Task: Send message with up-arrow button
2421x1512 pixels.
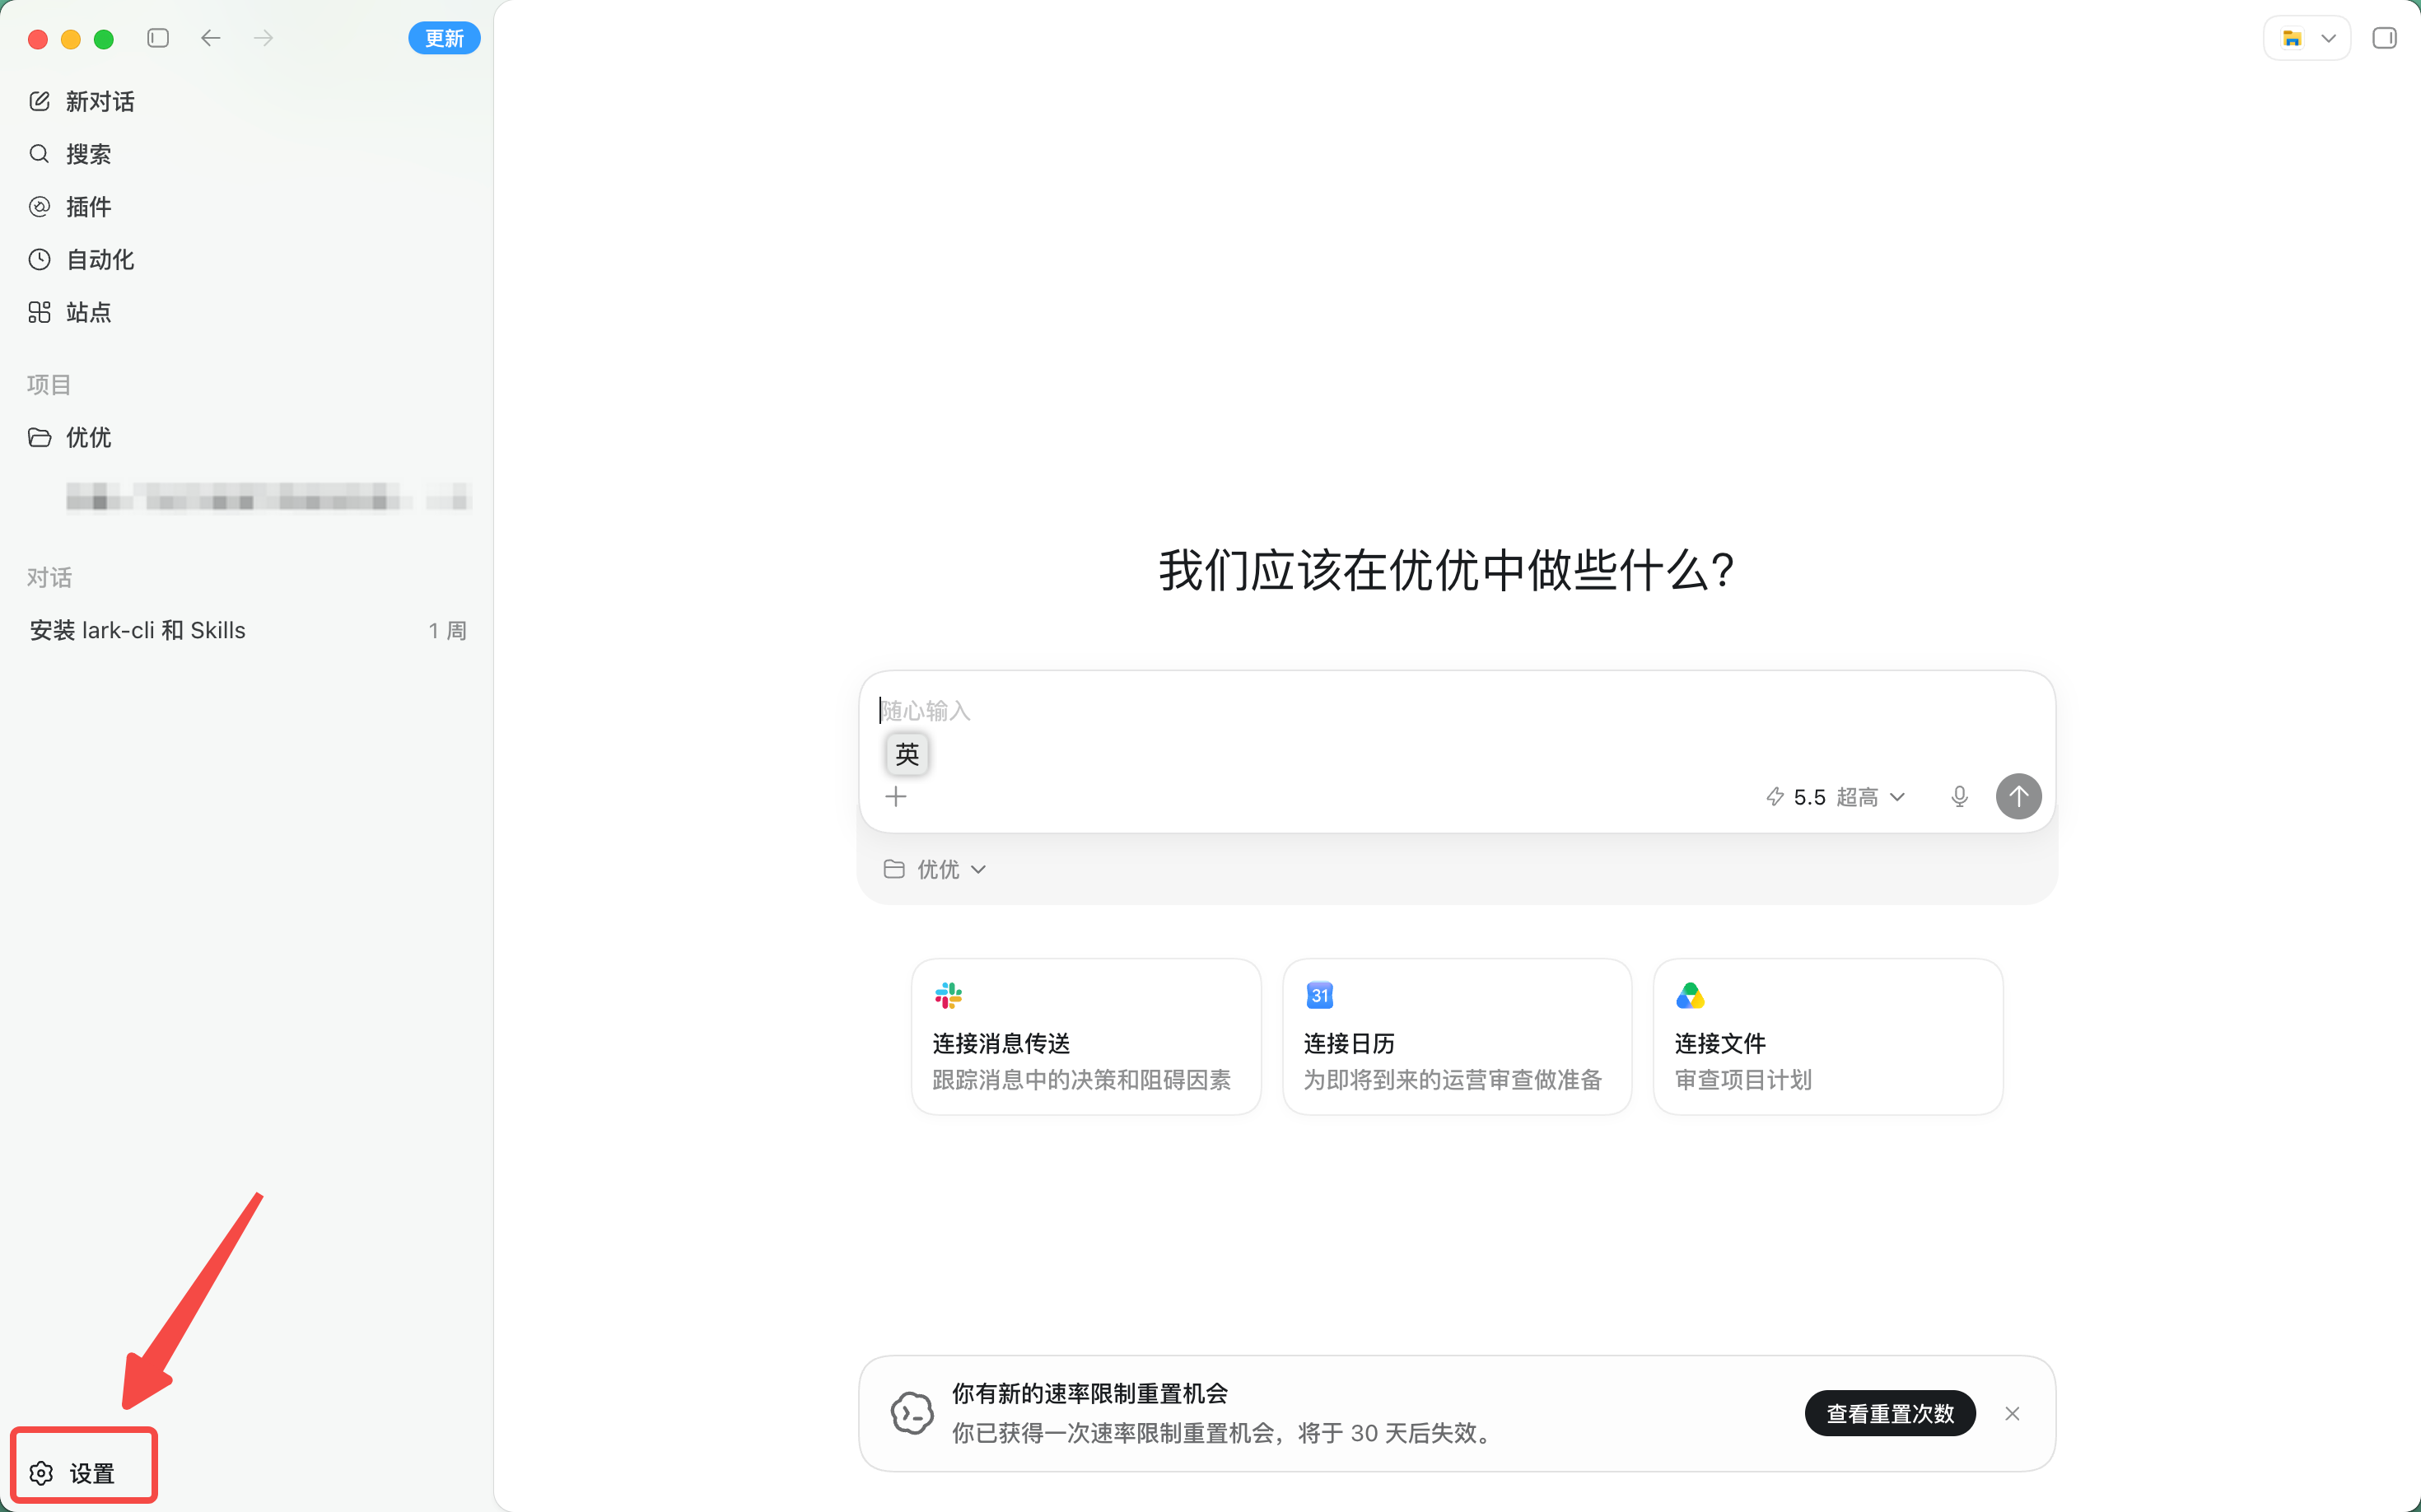Action: click(x=2018, y=797)
